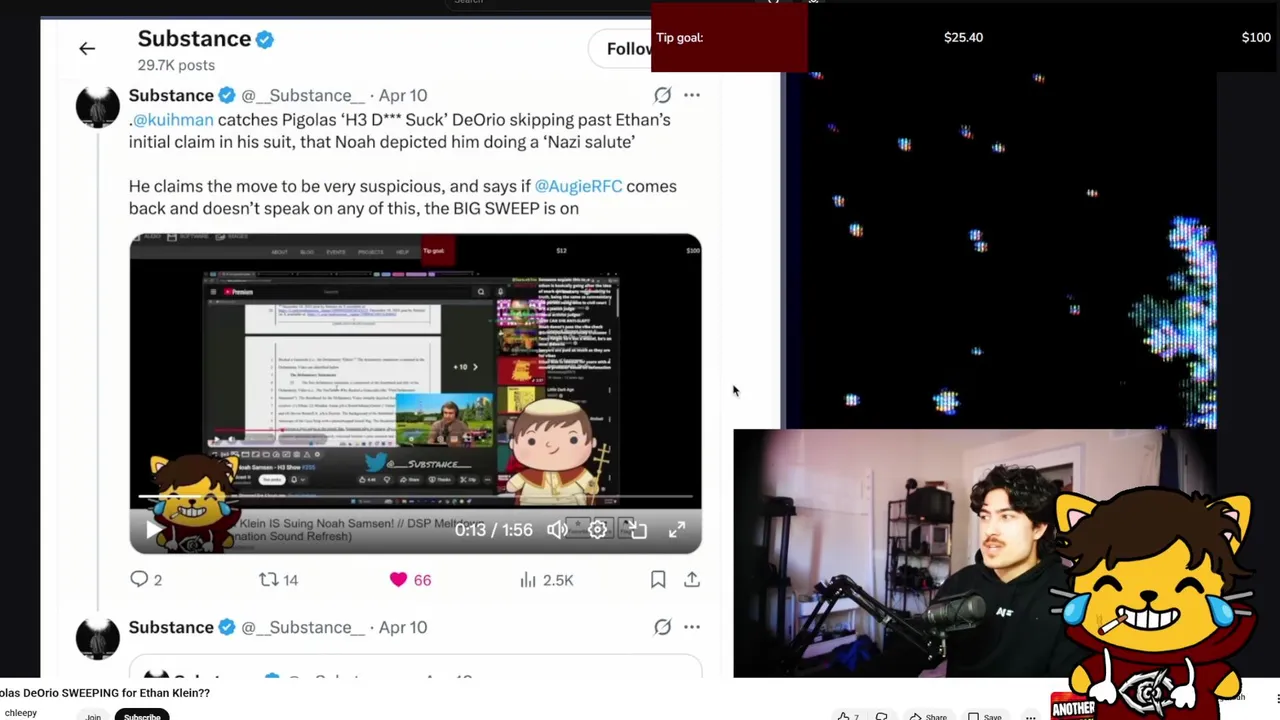The height and width of the screenshot is (720, 1280).
Task: Mute the embedded tweet video
Action: [x=558, y=530]
